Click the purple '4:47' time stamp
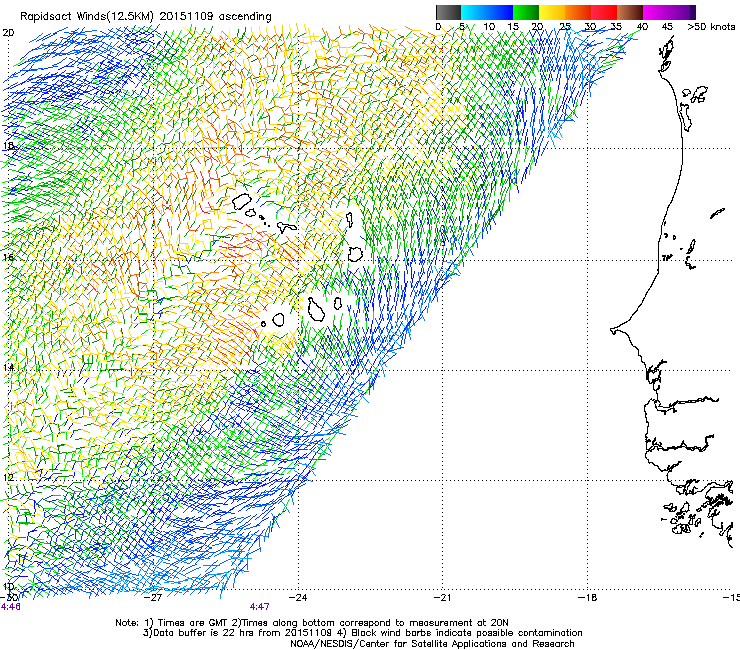Viewport: 740px width, 650px height. pos(260,607)
